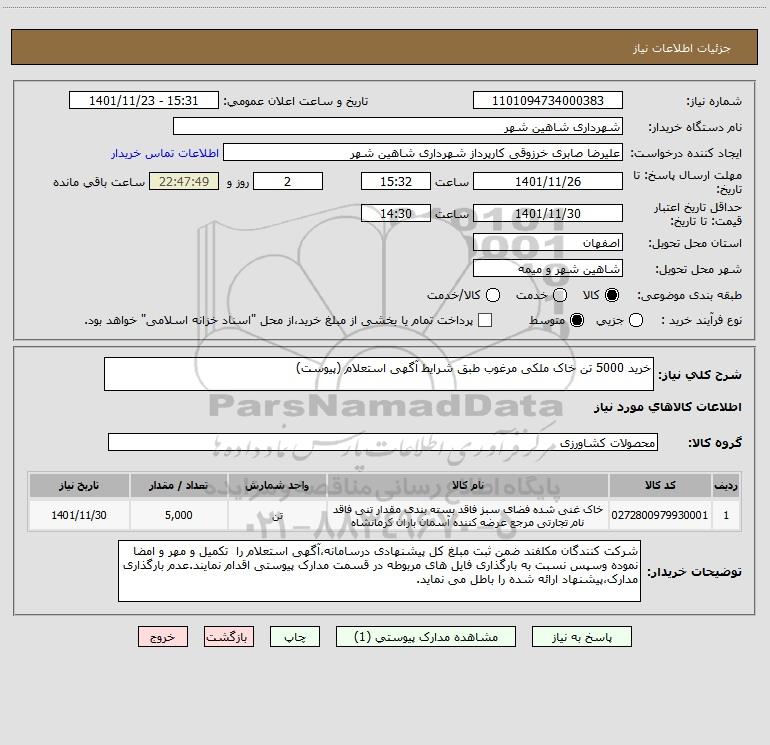Click the table date cell 1401/11/30
Screen dimensions: 770x745
tap(79, 515)
